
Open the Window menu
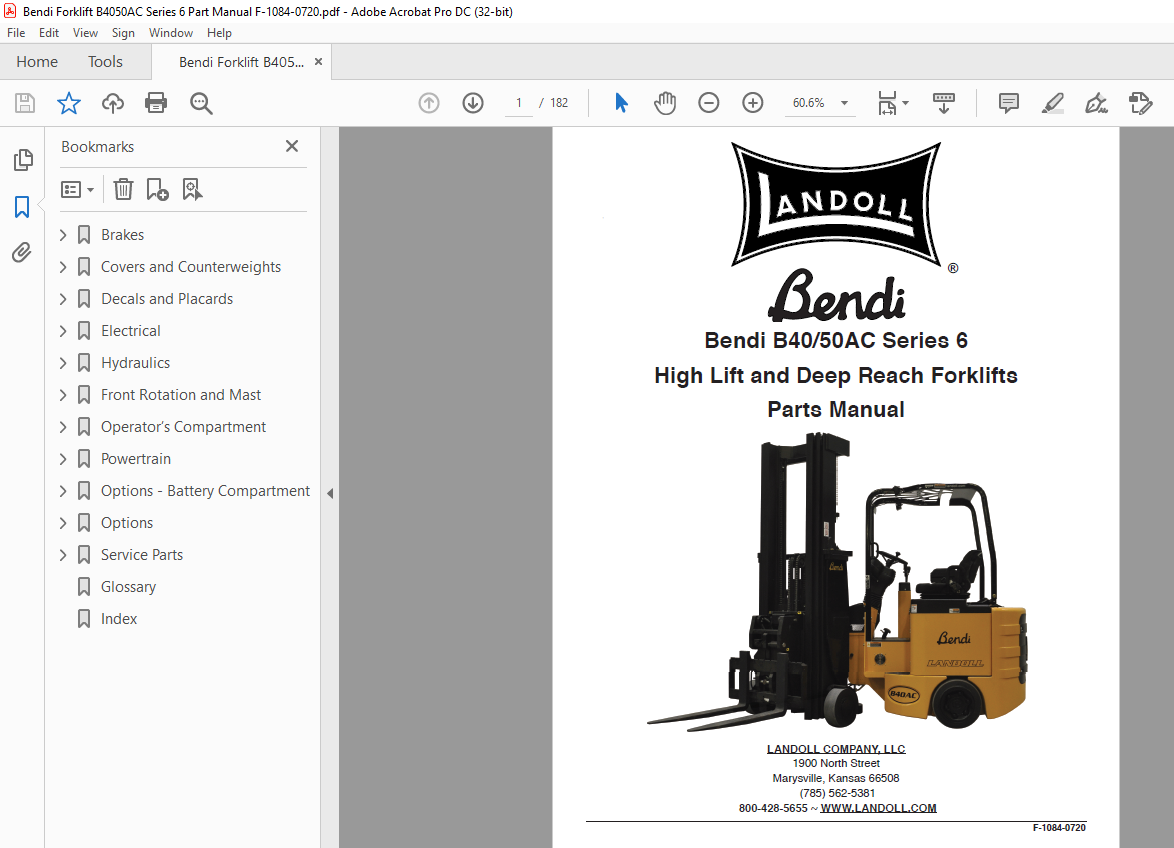coord(171,33)
